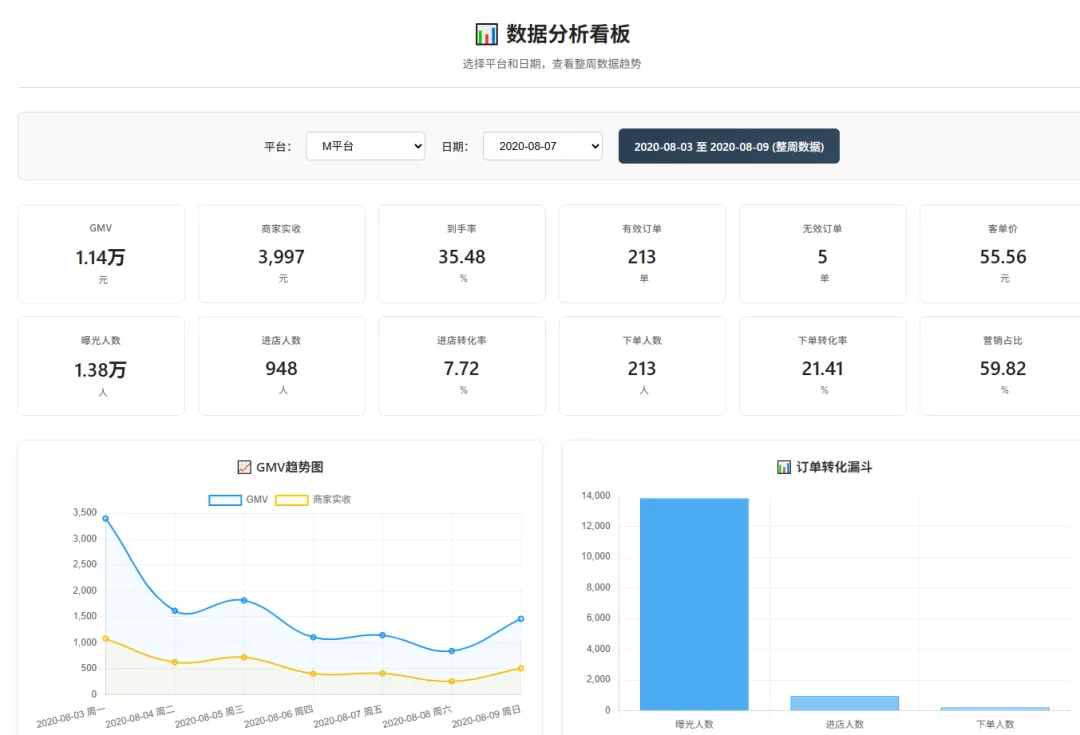Open the 日期 dropdown showing 2020-08-07
Screen dimensions: 1080x735
click(x=543, y=146)
